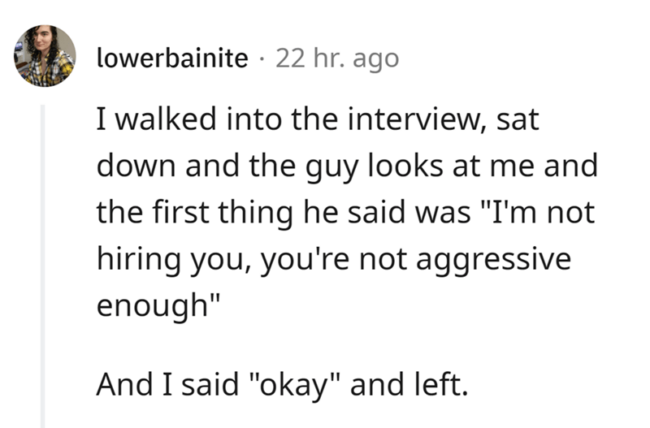The image size is (650, 428).
Task: Click the separator dot before the timestamp
Action: tap(262, 58)
